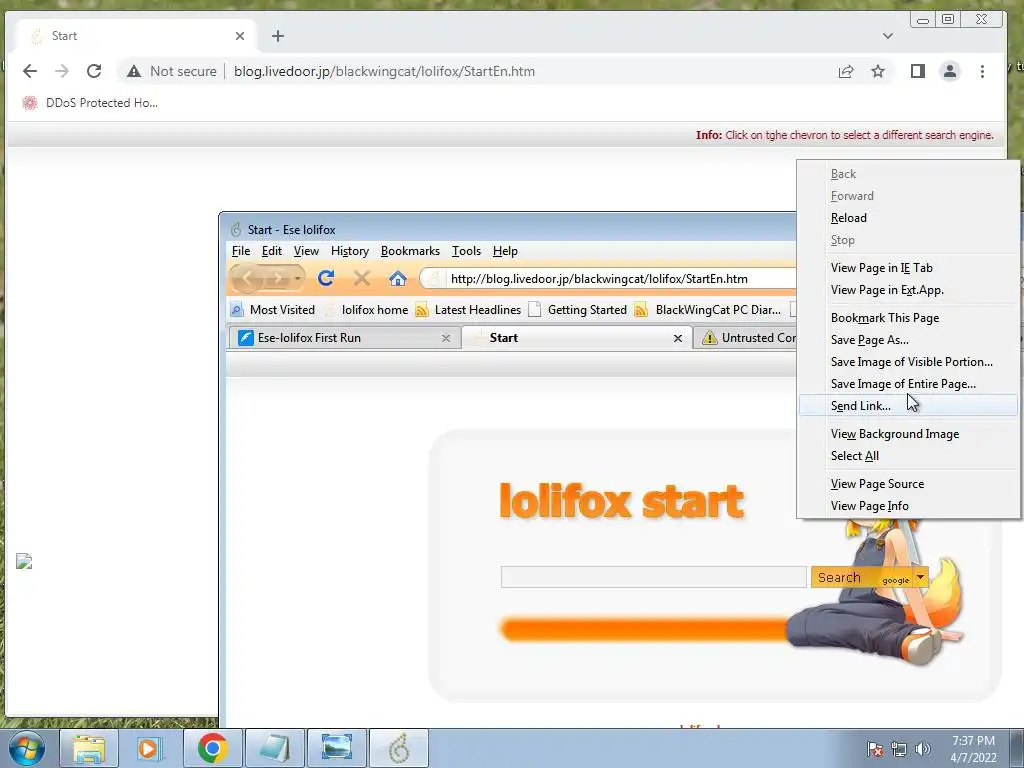This screenshot has width=1024, height=768.
Task: Click the home icon in lolifox toolbar
Action: coord(398,279)
